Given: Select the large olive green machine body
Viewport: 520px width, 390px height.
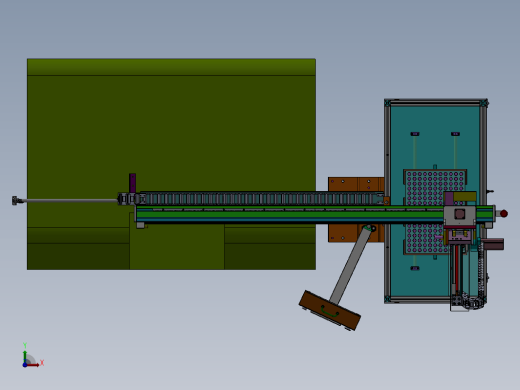Looking at the screenshot, I should [171, 164].
